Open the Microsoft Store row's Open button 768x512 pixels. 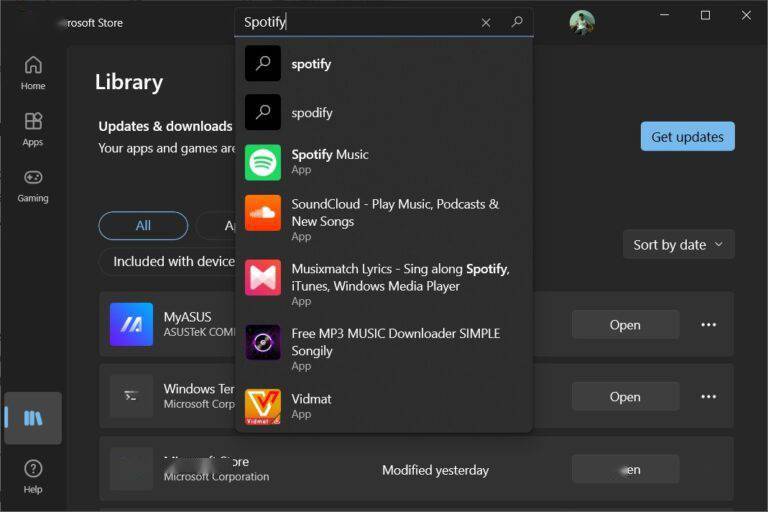pos(625,469)
